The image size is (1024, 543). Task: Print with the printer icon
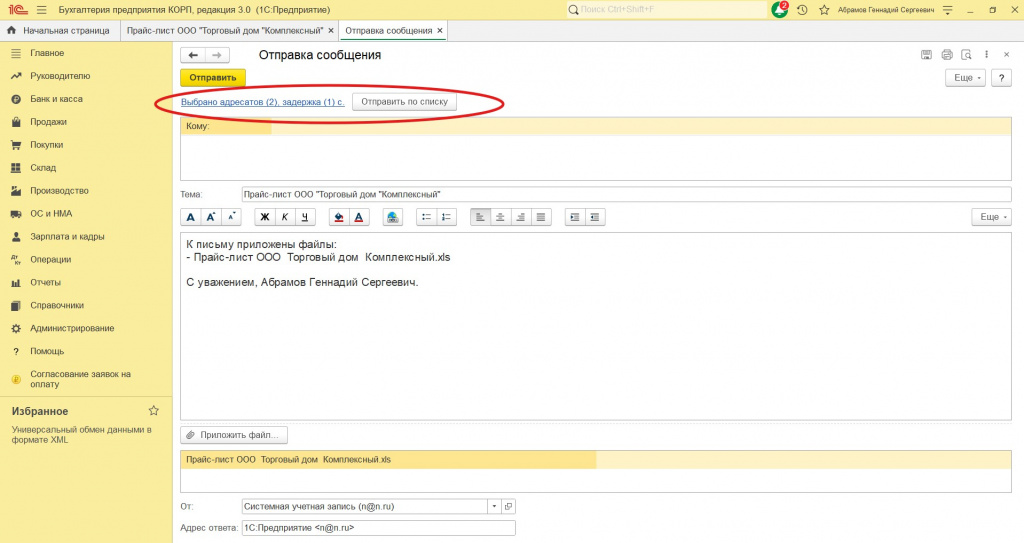tap(947, 55)
